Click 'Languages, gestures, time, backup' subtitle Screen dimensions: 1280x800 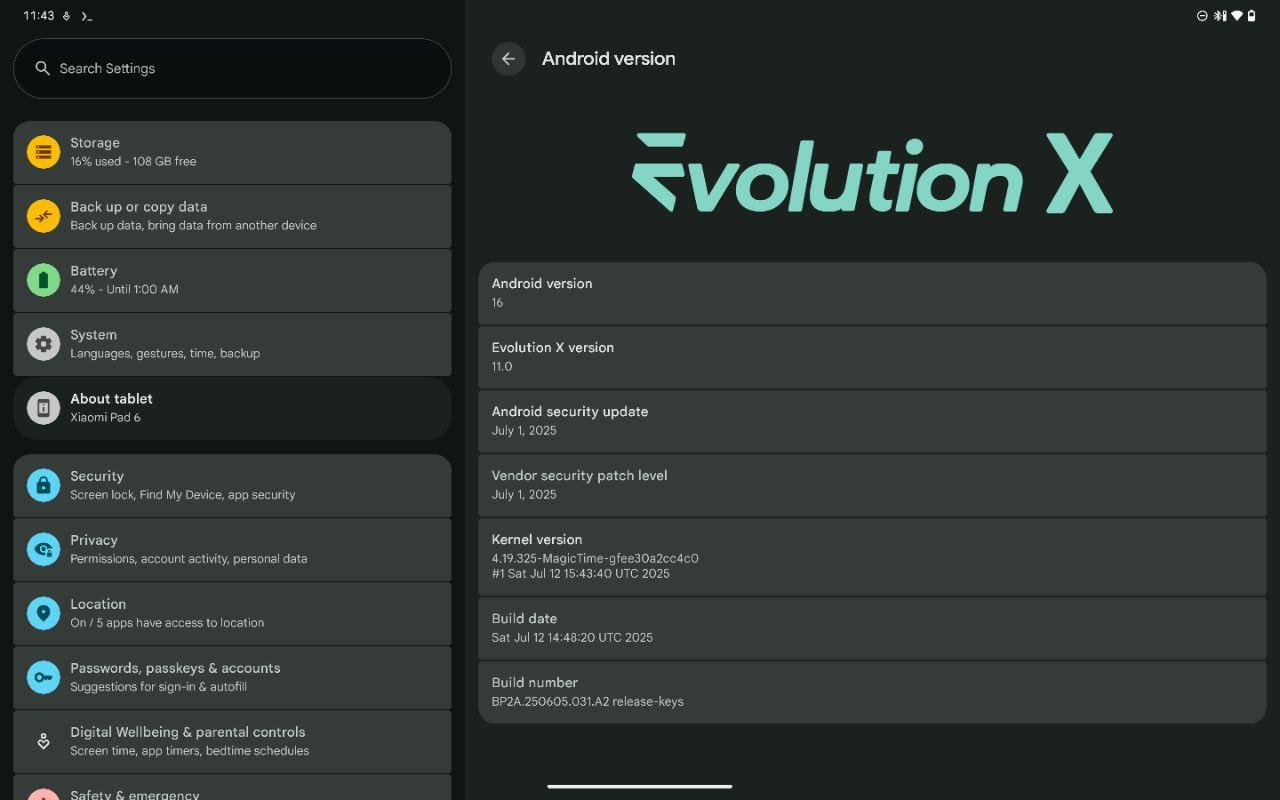tap(165, 353)
